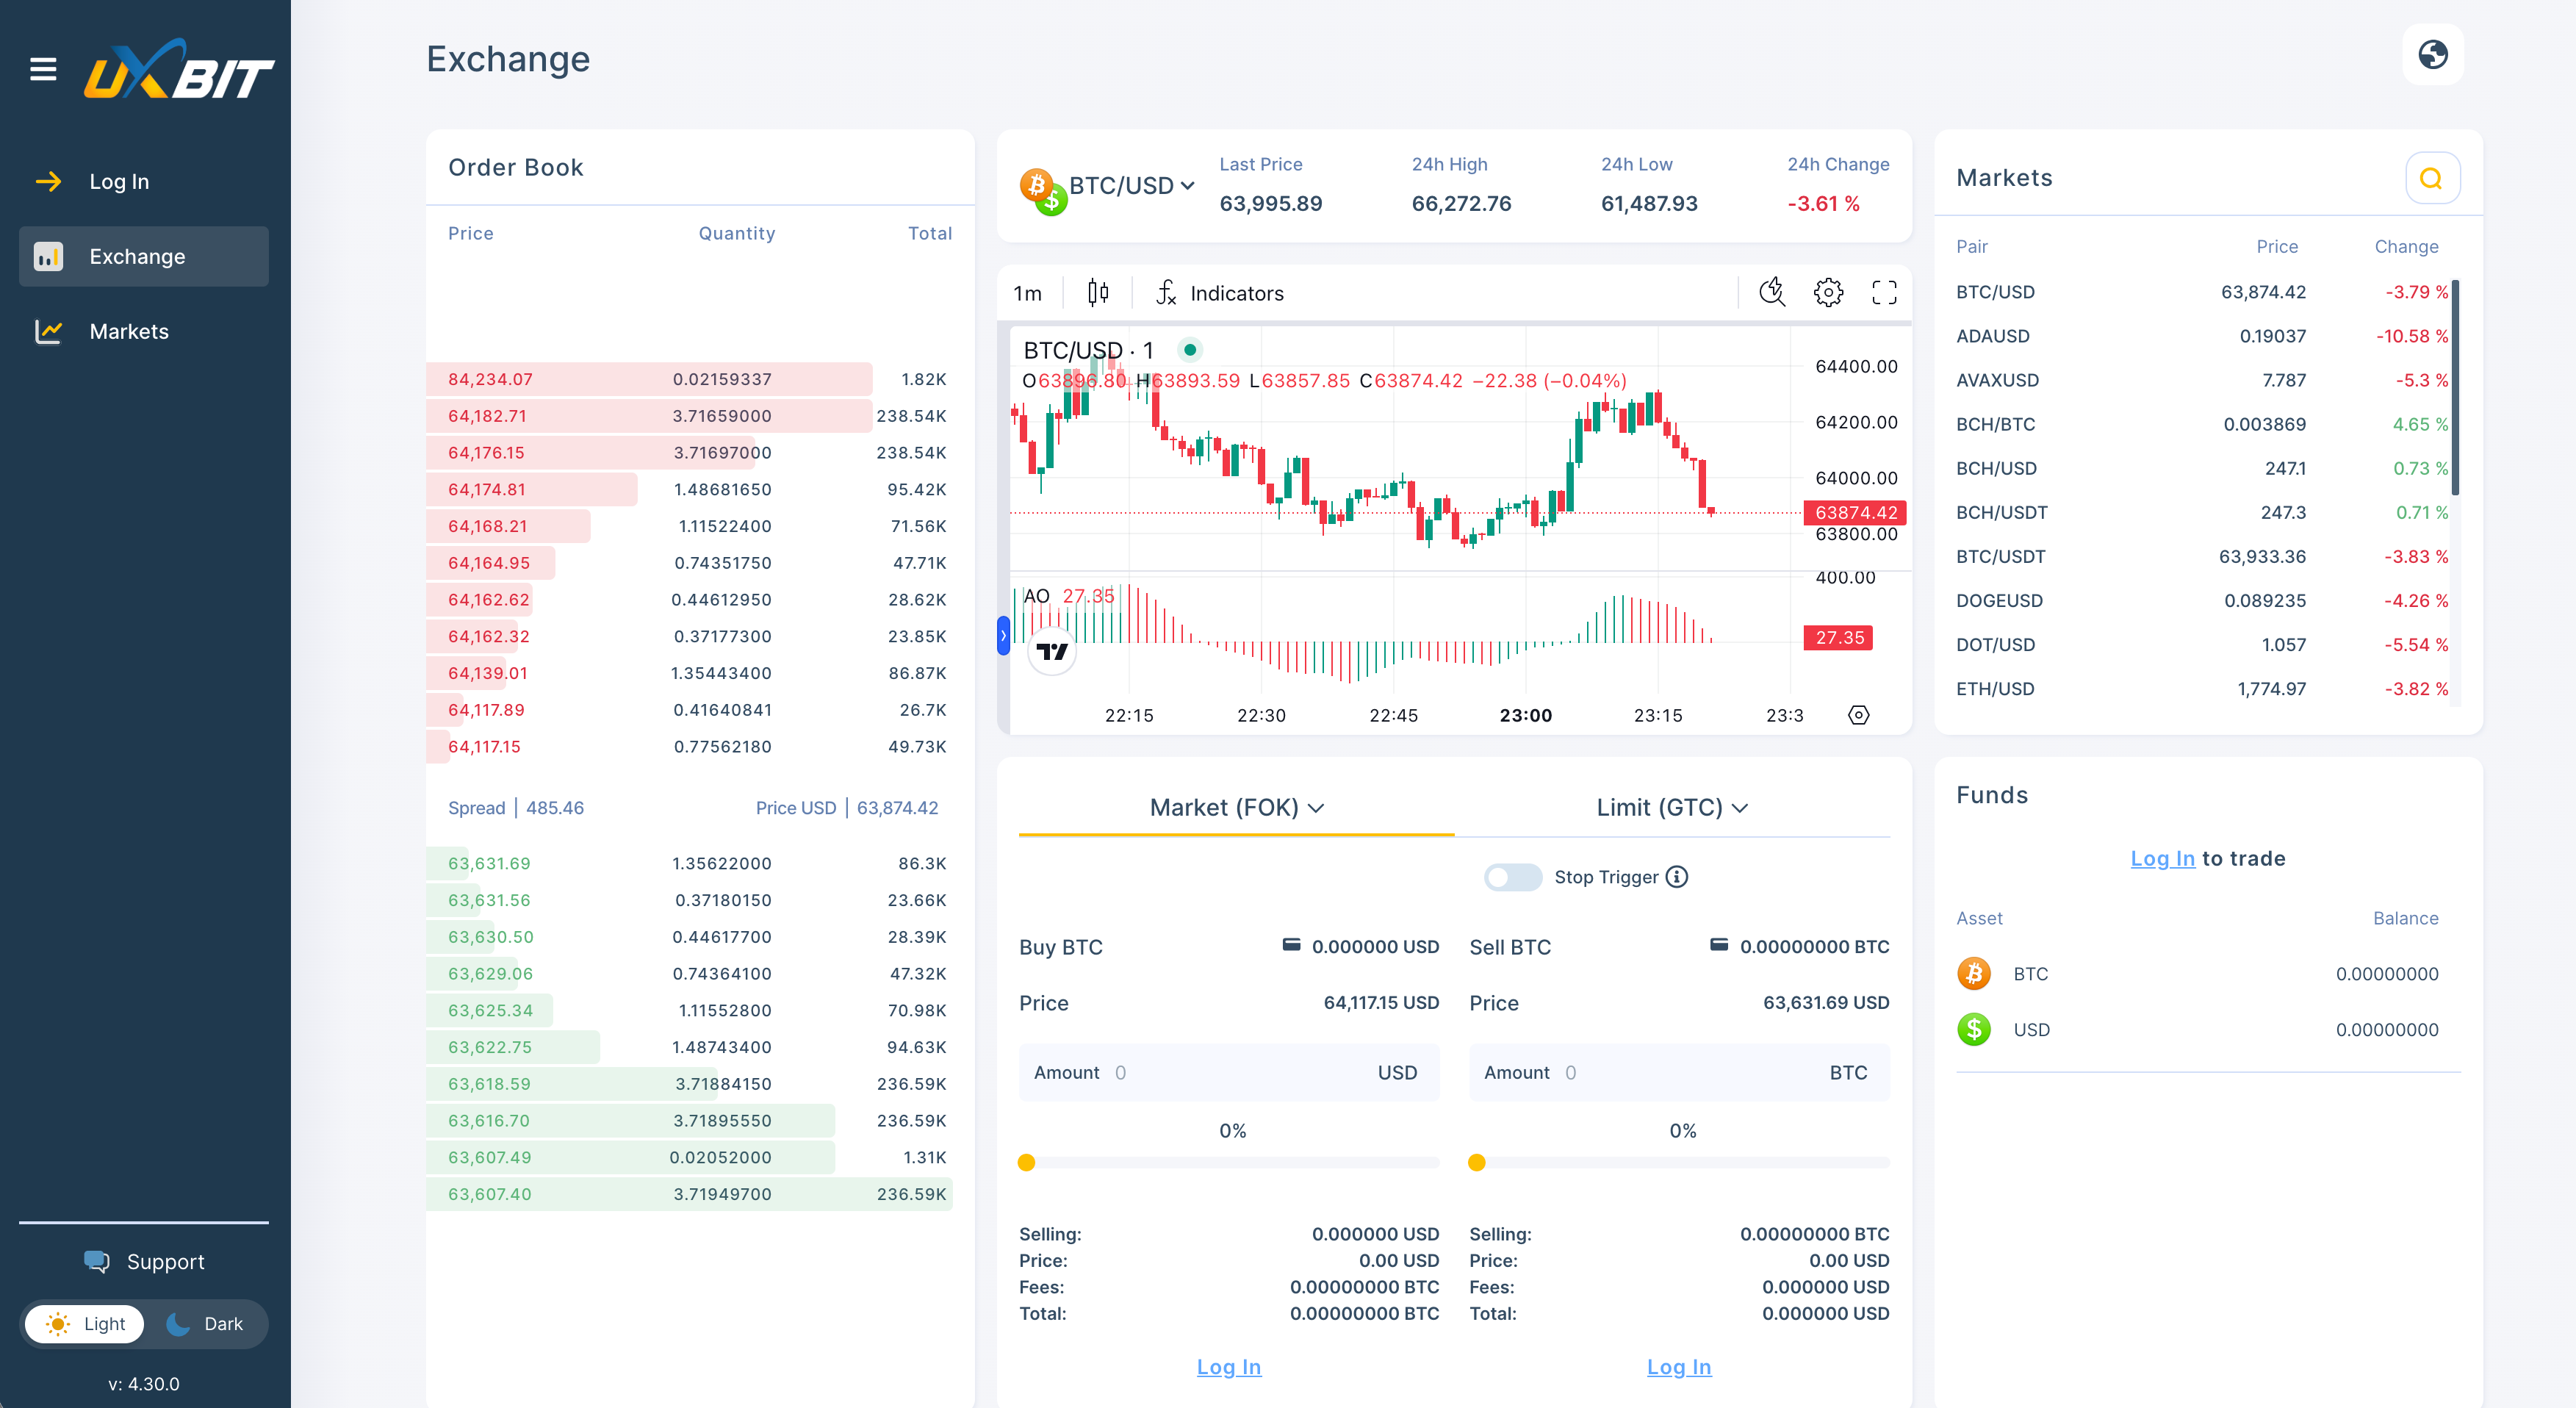Click the BTC coin icon in Funds
The image size is (2576, 1408).
point(1973,973)
